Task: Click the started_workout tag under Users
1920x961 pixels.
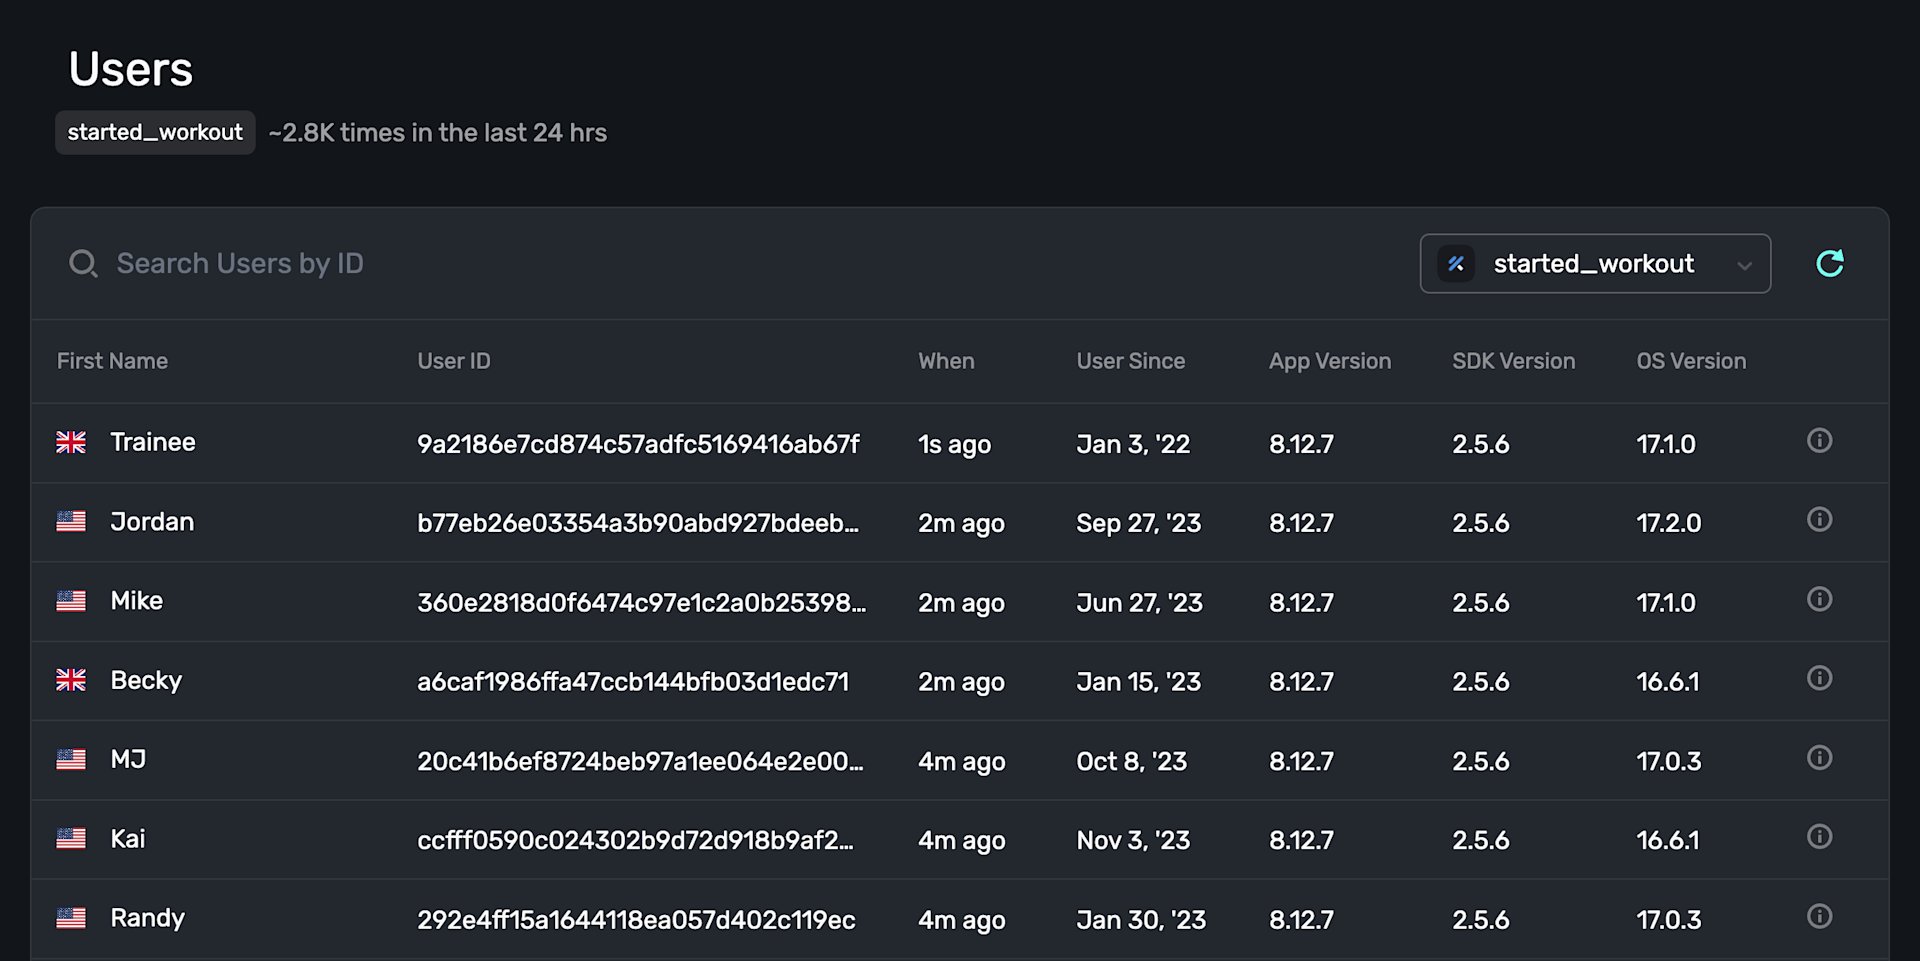Action: point(155,133)
